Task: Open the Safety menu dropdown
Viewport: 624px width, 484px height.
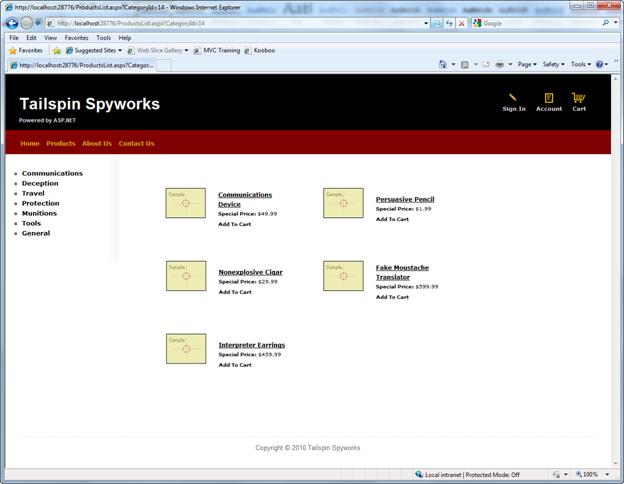Action: (554, 64)
